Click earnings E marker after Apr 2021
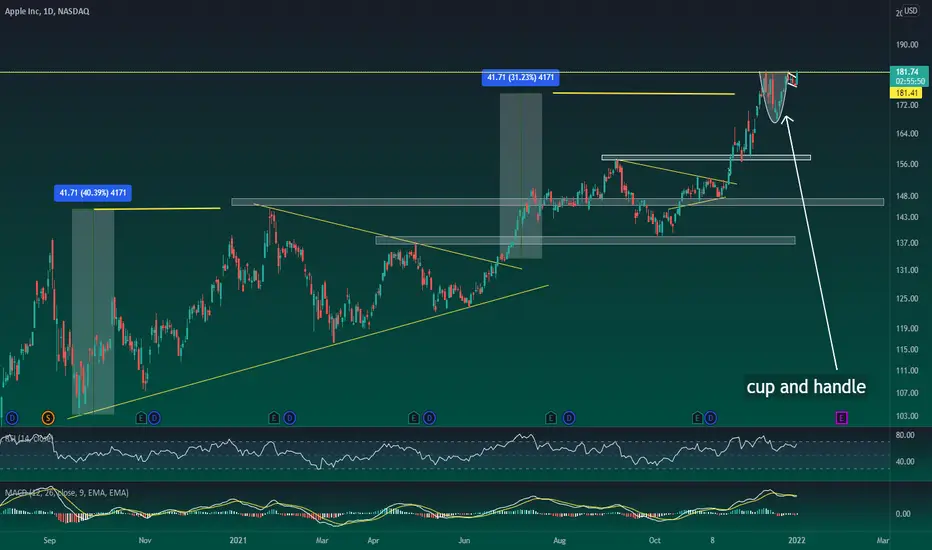The height and width of the screenshot is (550, 932). coord(414,418)
